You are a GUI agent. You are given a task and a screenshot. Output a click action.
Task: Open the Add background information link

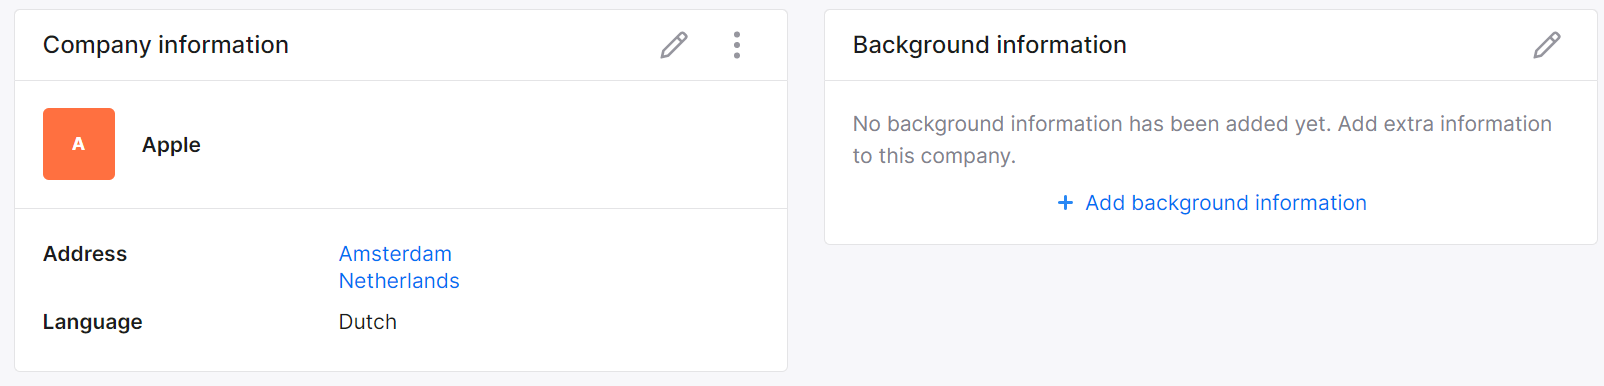click(1226, 203)
